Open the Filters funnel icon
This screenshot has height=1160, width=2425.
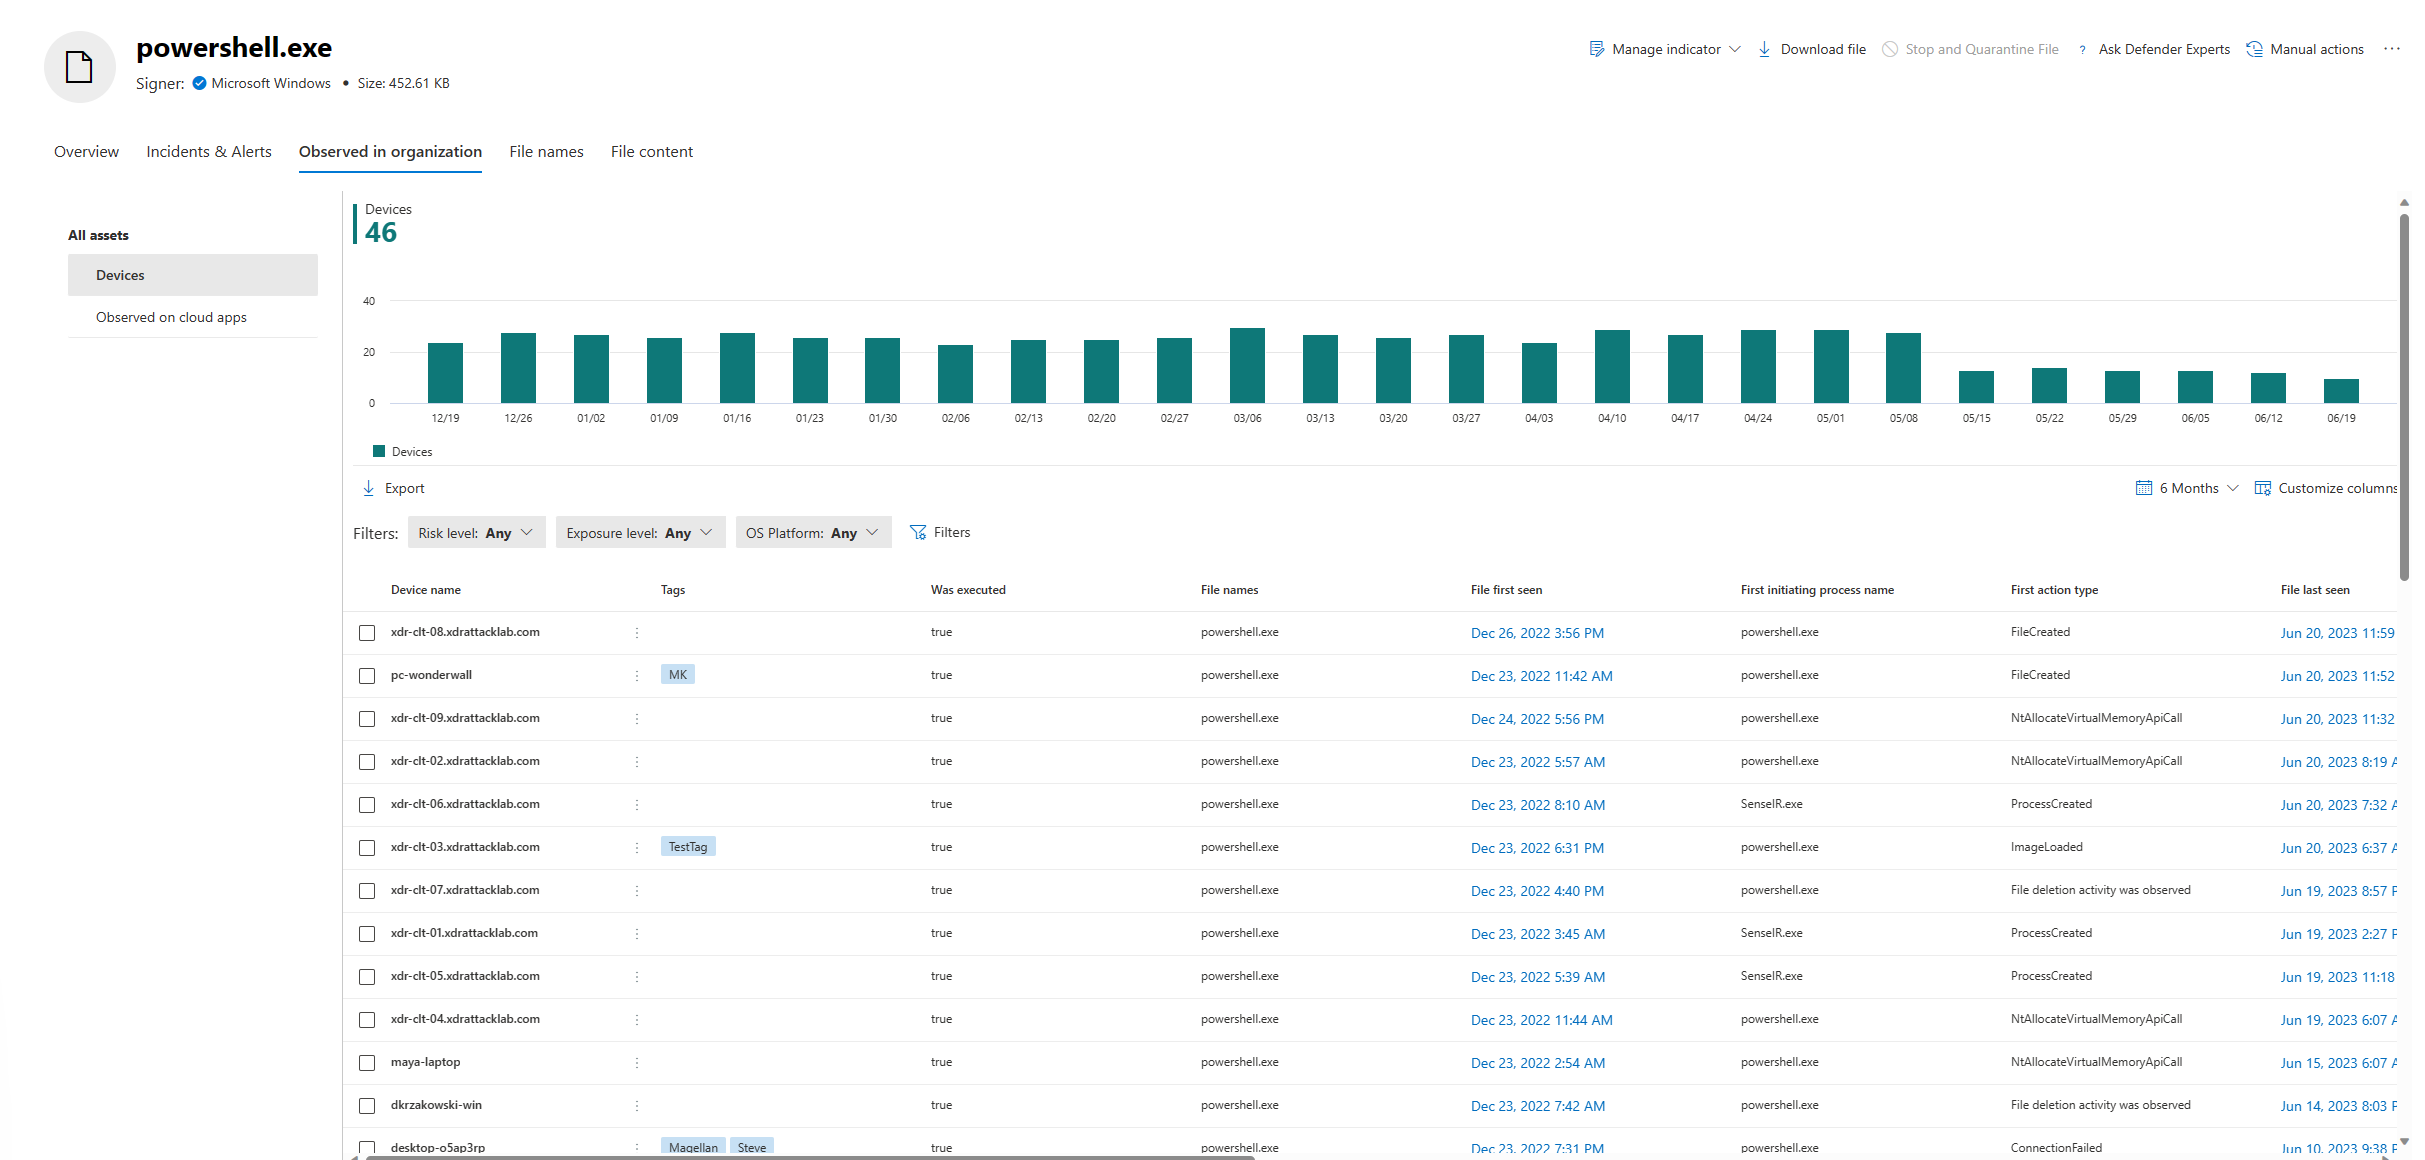coord(918,532)
